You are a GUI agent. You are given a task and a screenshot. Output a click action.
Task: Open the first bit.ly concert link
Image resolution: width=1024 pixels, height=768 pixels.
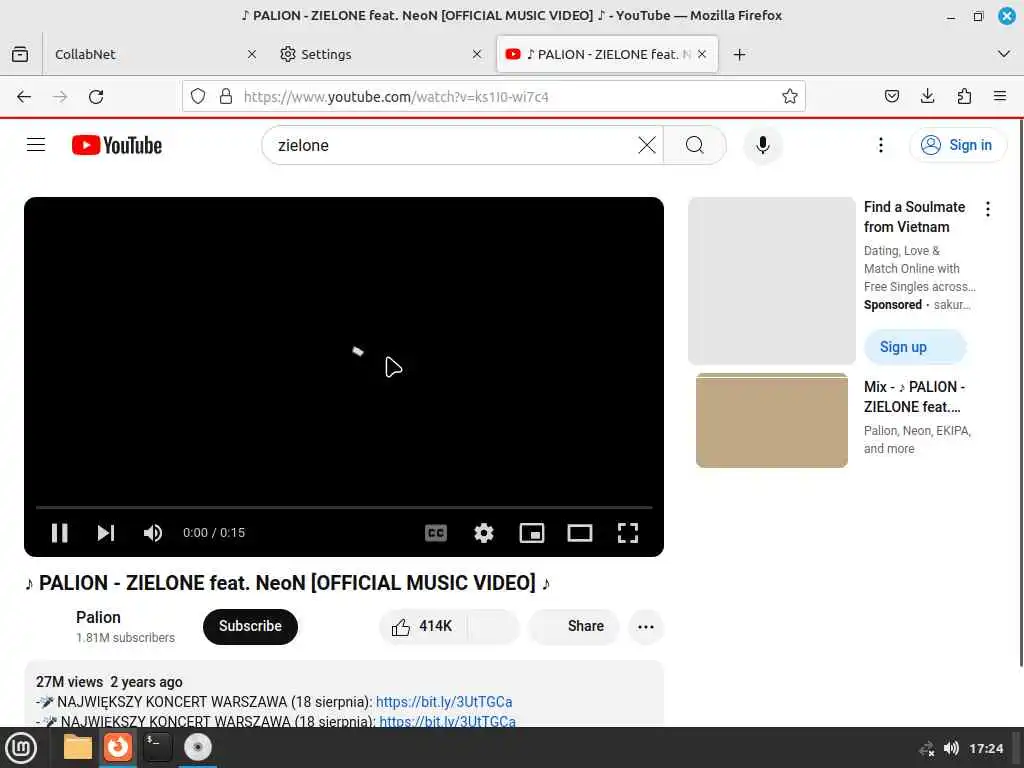443,702
